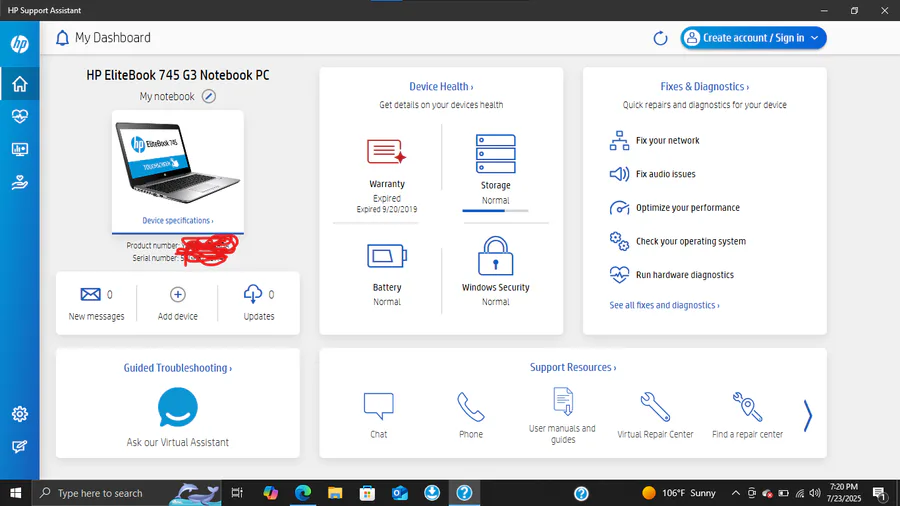Open File Explorer from taskbar
Screen dimensions: 900x506
(x=335, y=493)
